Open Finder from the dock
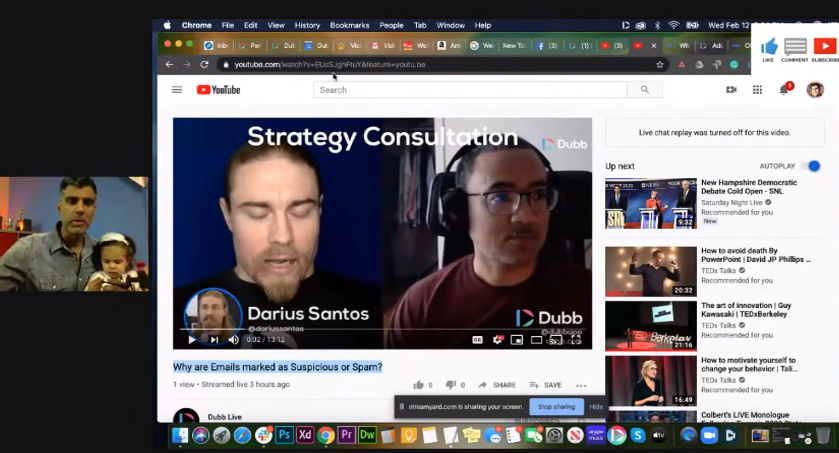 coord(180,435)
